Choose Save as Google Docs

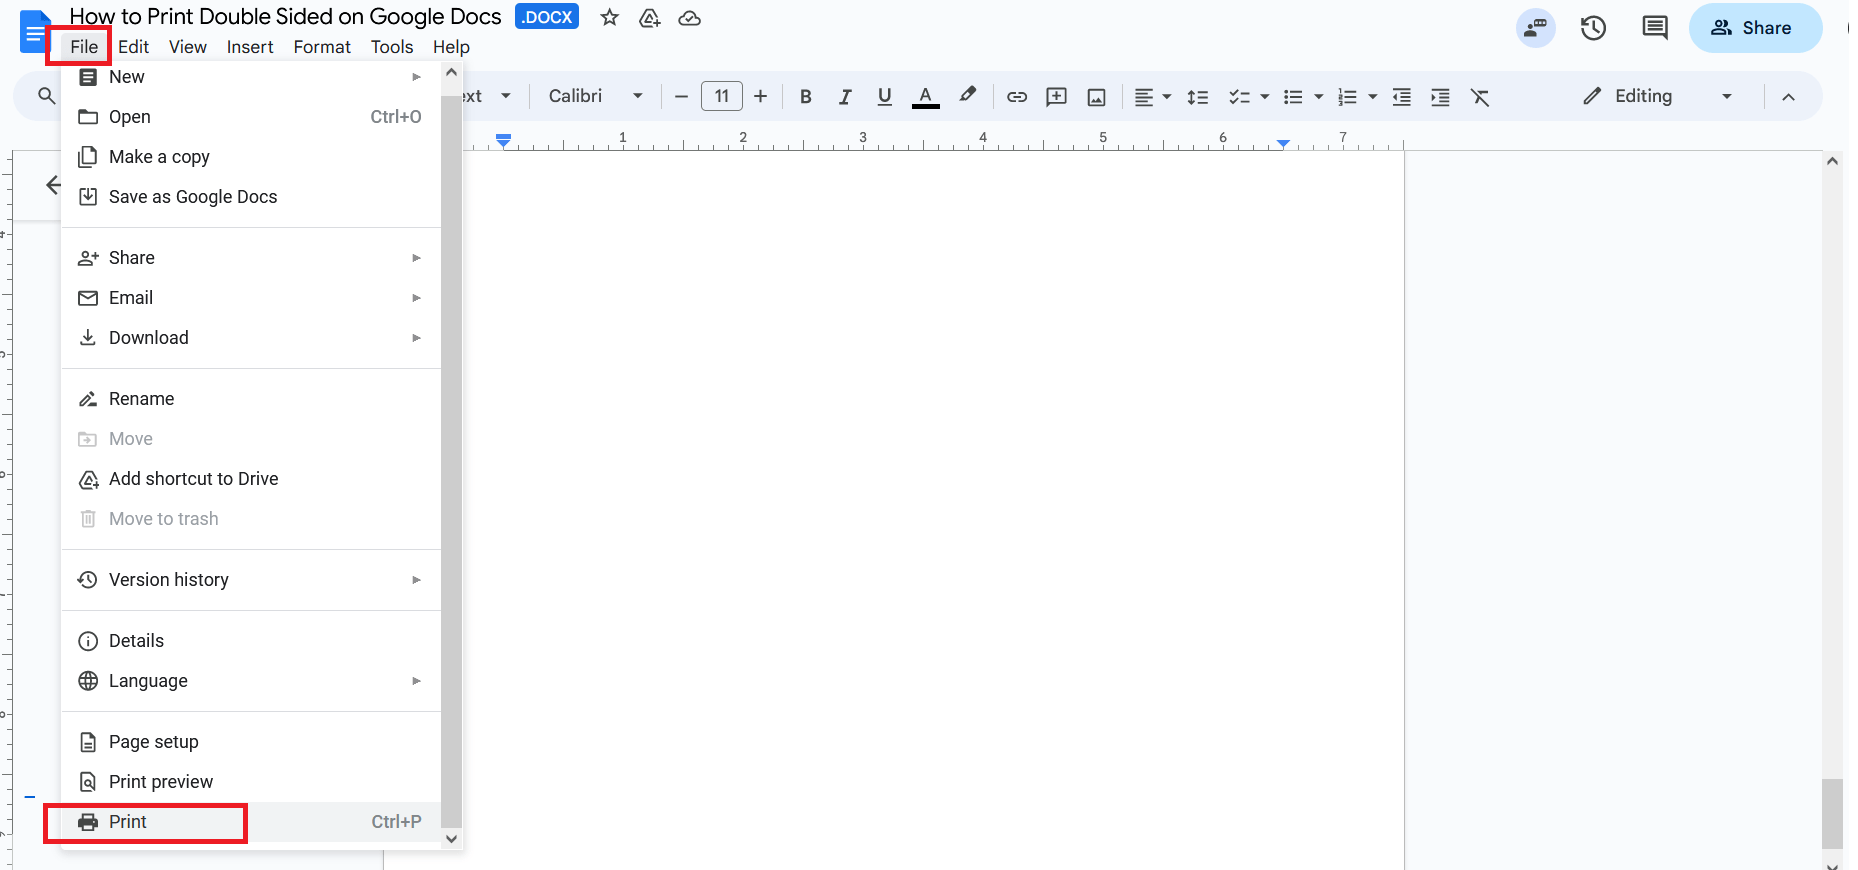251,197
